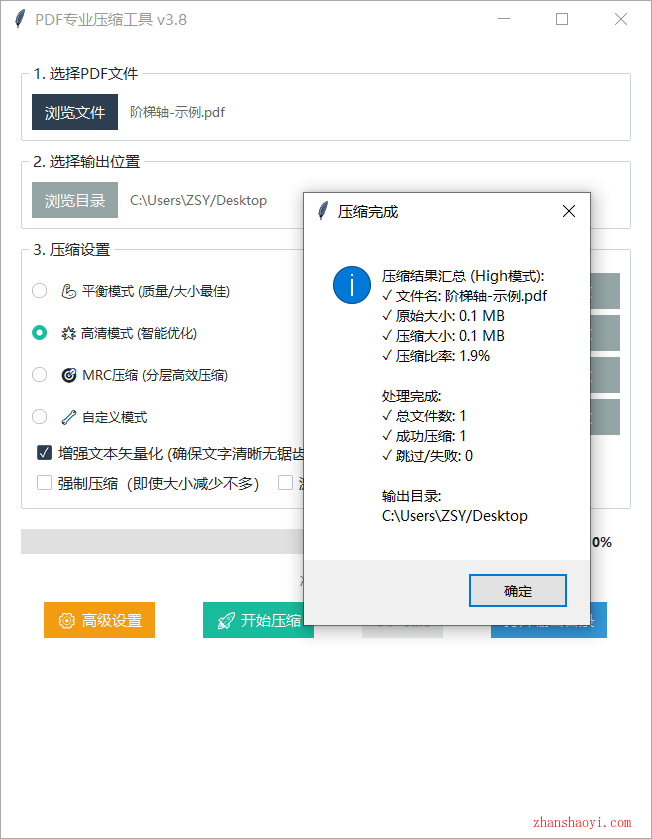This screenshot has height=839, width=652.
Task: Click 开始压缩 button
Action: tap(258, 620)
